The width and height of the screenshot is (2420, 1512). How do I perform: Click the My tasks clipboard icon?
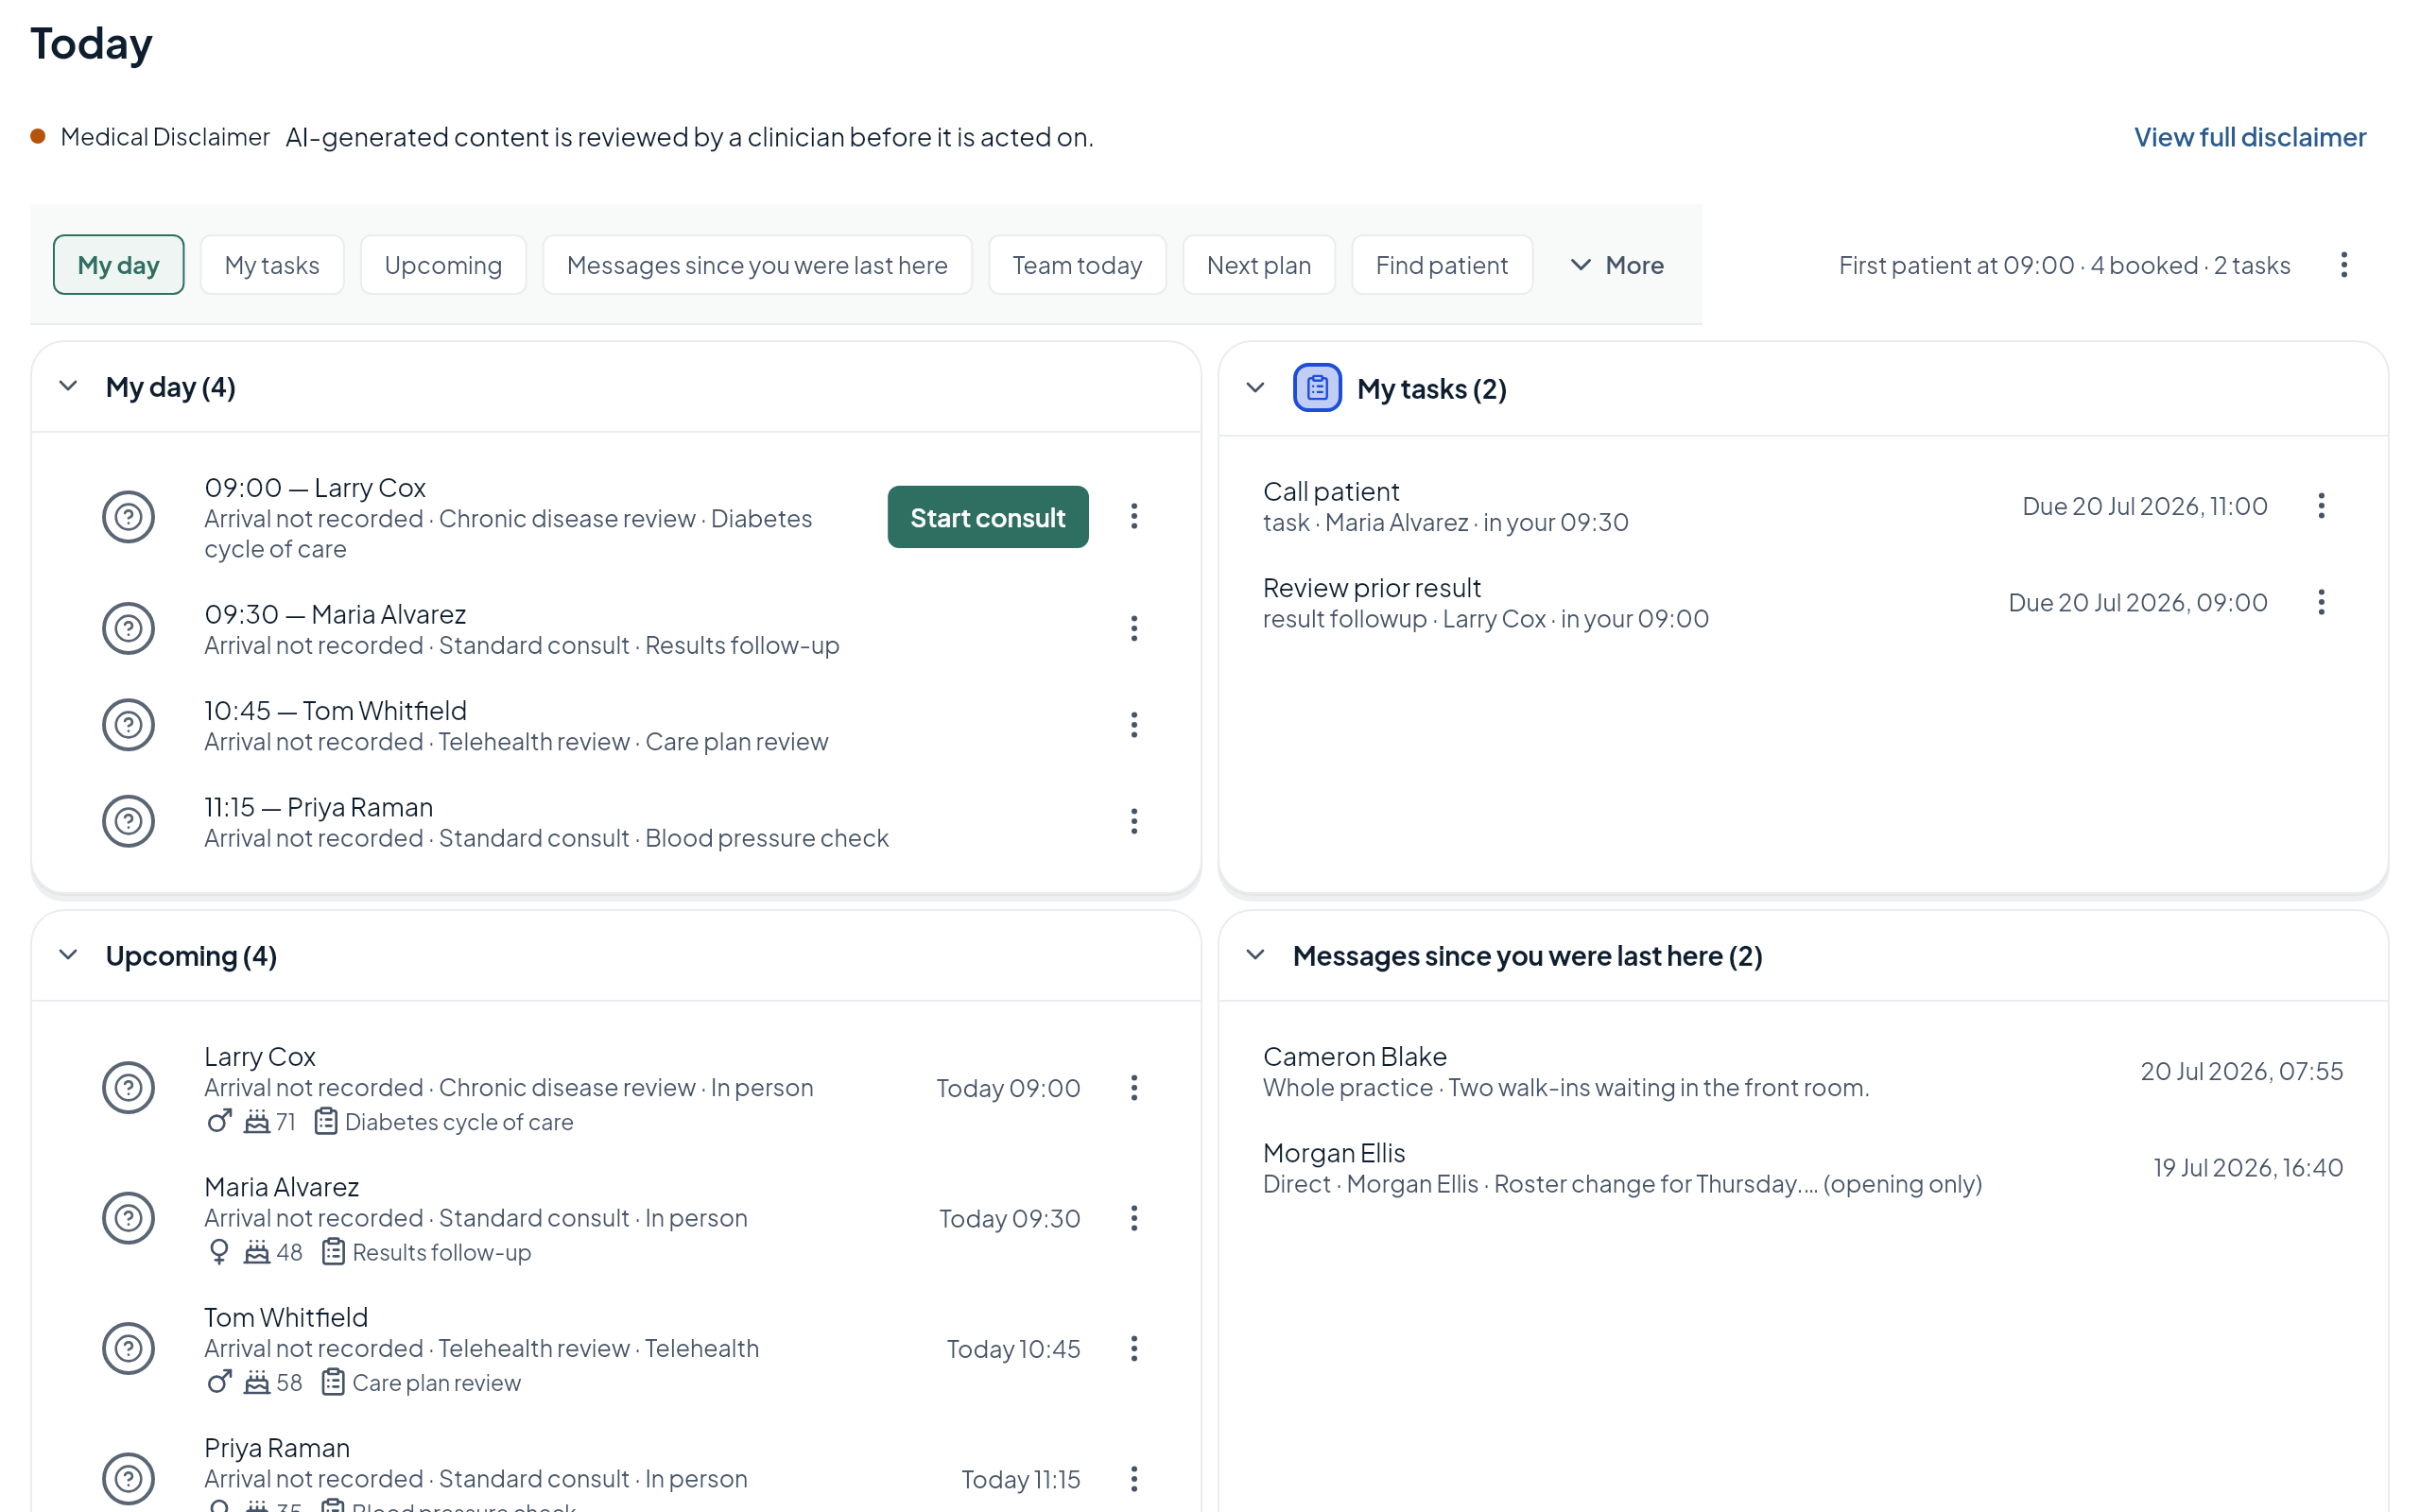(1317, 388)
